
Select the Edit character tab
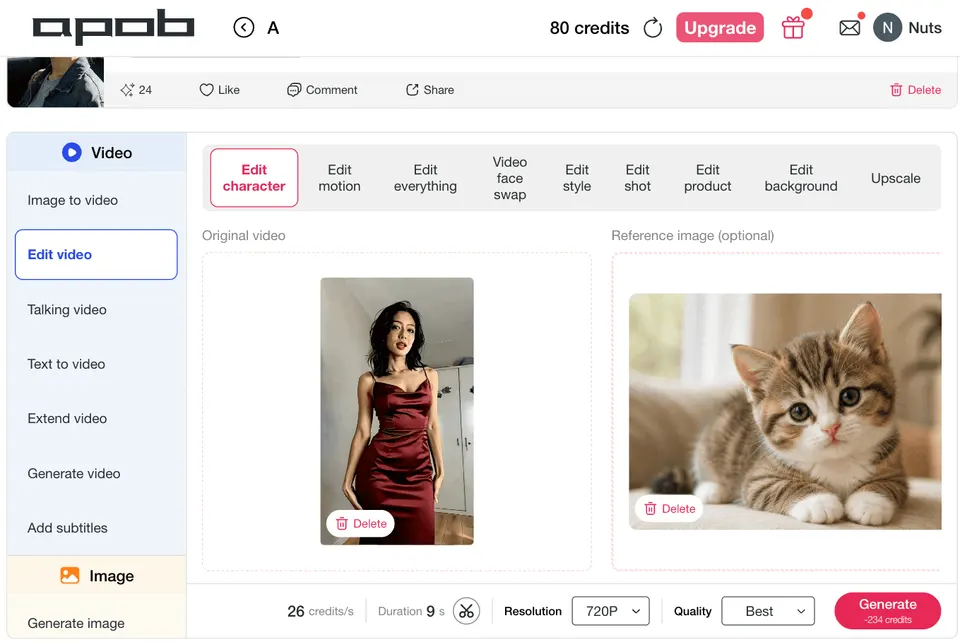coord(254,177)
